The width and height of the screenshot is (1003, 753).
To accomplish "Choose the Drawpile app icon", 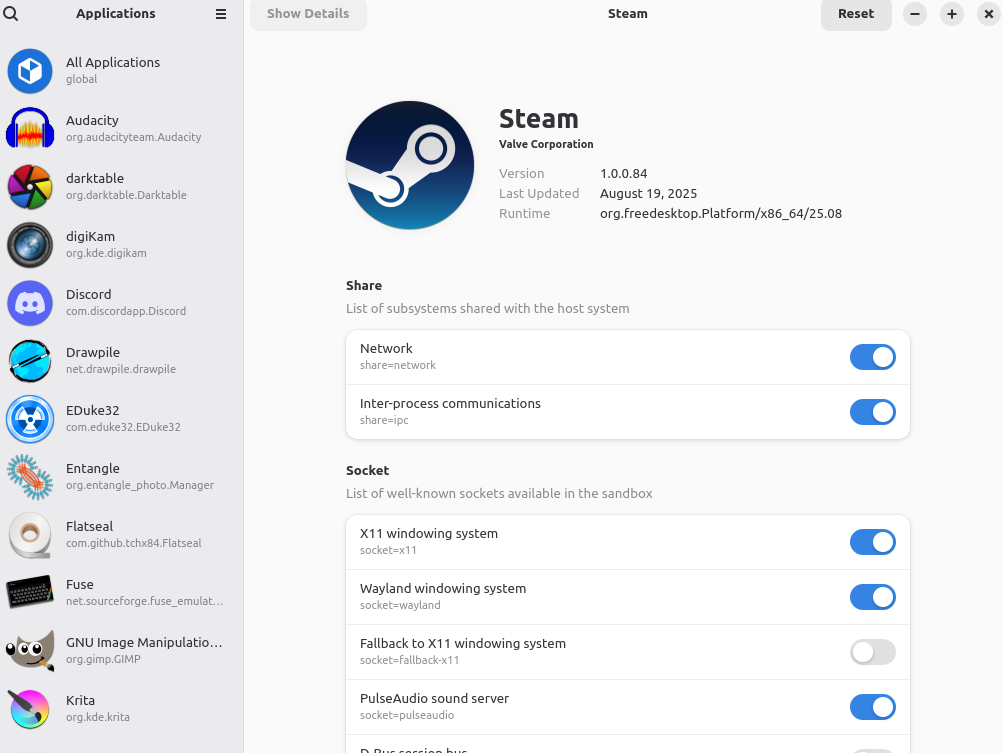I will (x=30, y=361).
